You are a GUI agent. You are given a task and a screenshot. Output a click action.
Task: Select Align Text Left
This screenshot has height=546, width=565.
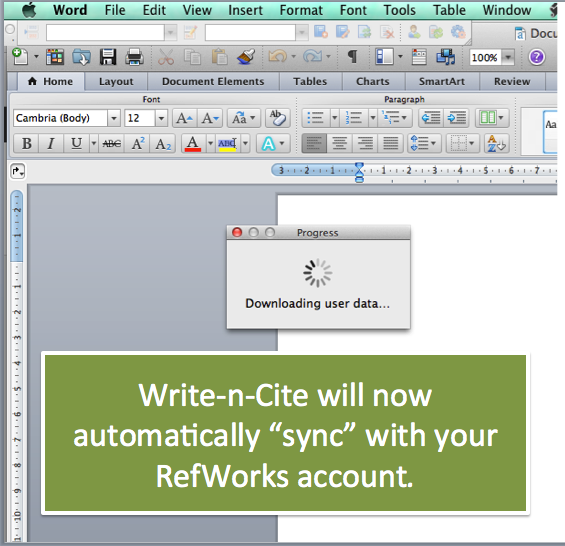tap(314, 144)
